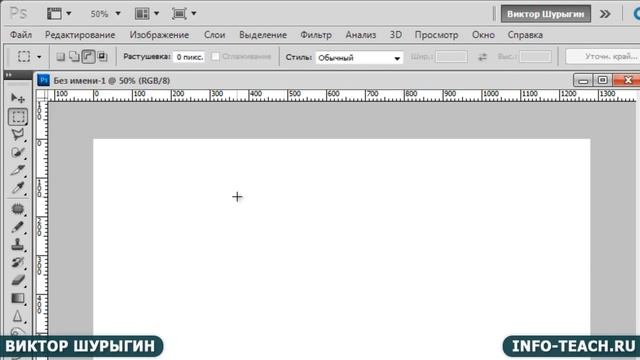Select the Gradient tool
The width and height of the screenshot is (640, 360).
[x=18, y=298]
